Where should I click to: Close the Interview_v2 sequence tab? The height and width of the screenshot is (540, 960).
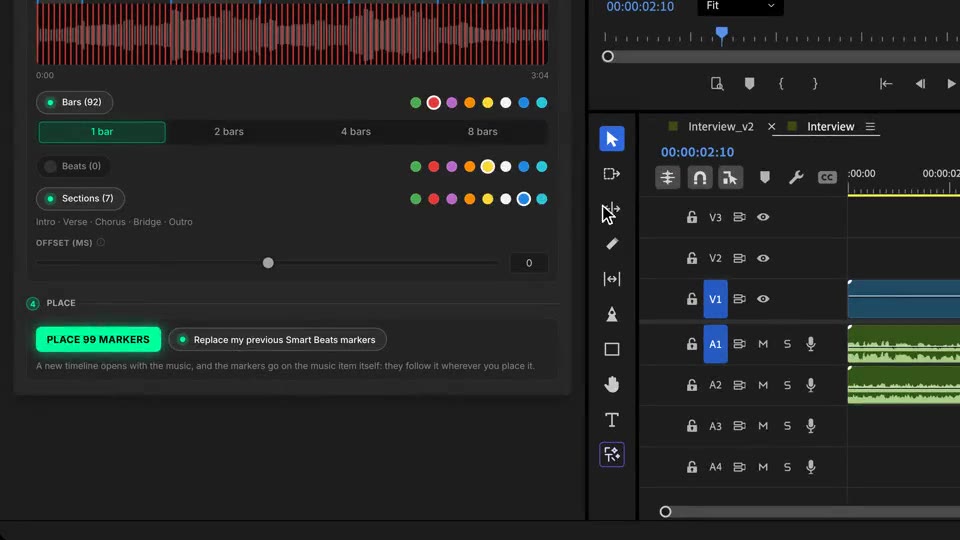[x=771, y=127]
